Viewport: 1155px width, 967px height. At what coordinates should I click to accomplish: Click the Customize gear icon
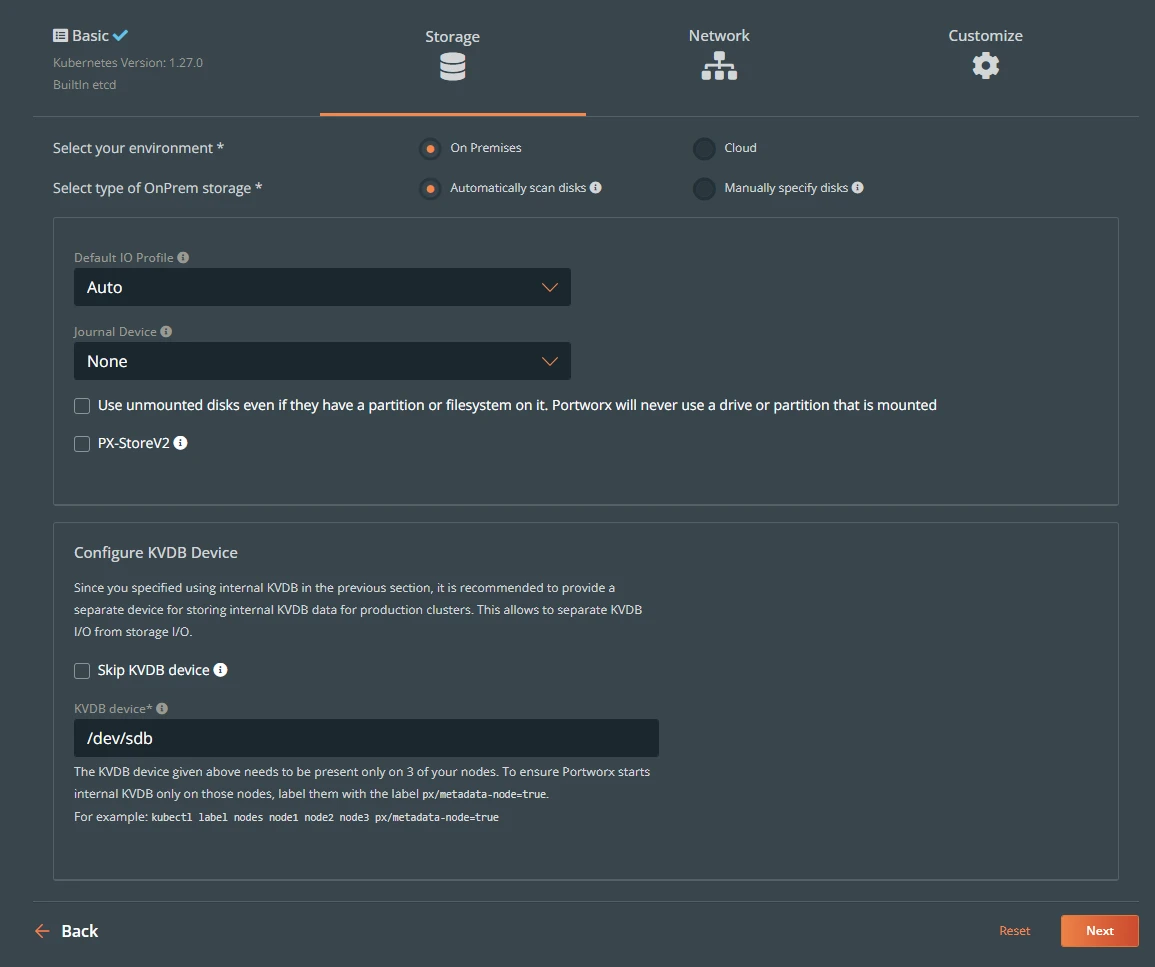986,66
